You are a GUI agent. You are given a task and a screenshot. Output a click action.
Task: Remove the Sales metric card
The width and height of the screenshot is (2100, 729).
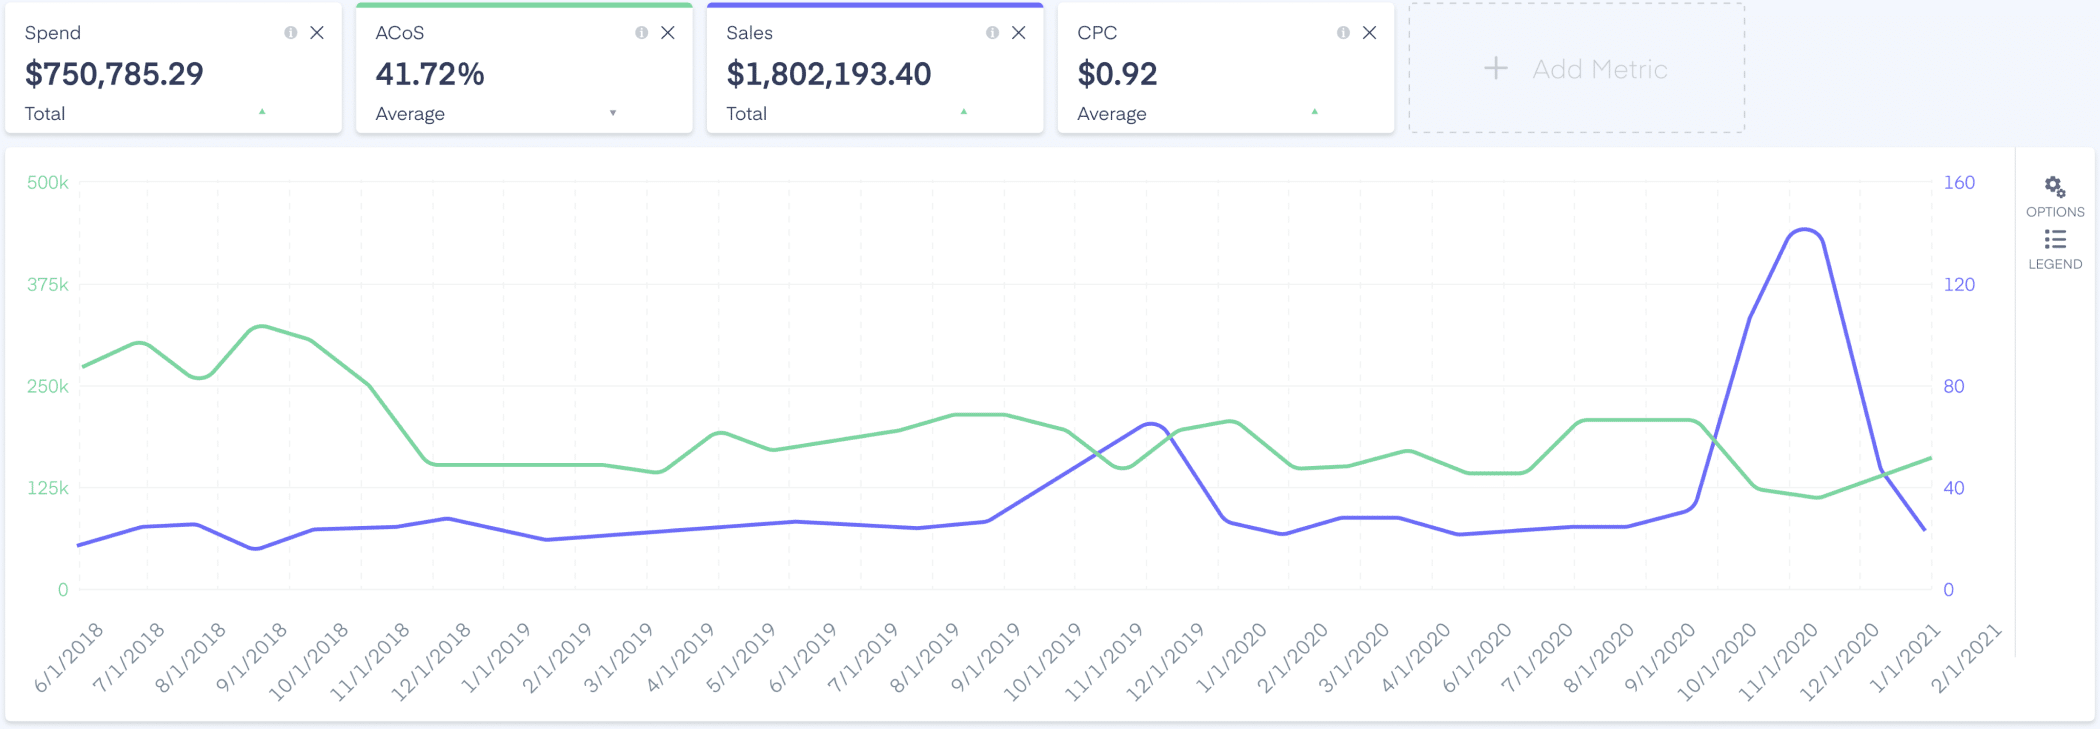(x=1019, y=33)
